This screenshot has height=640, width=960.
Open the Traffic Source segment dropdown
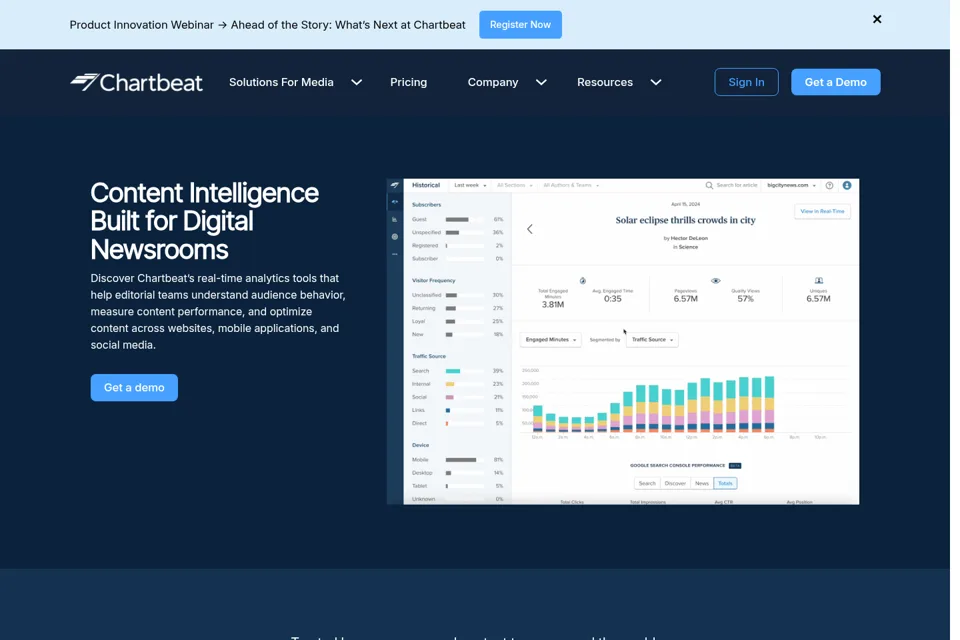(652, 339)
